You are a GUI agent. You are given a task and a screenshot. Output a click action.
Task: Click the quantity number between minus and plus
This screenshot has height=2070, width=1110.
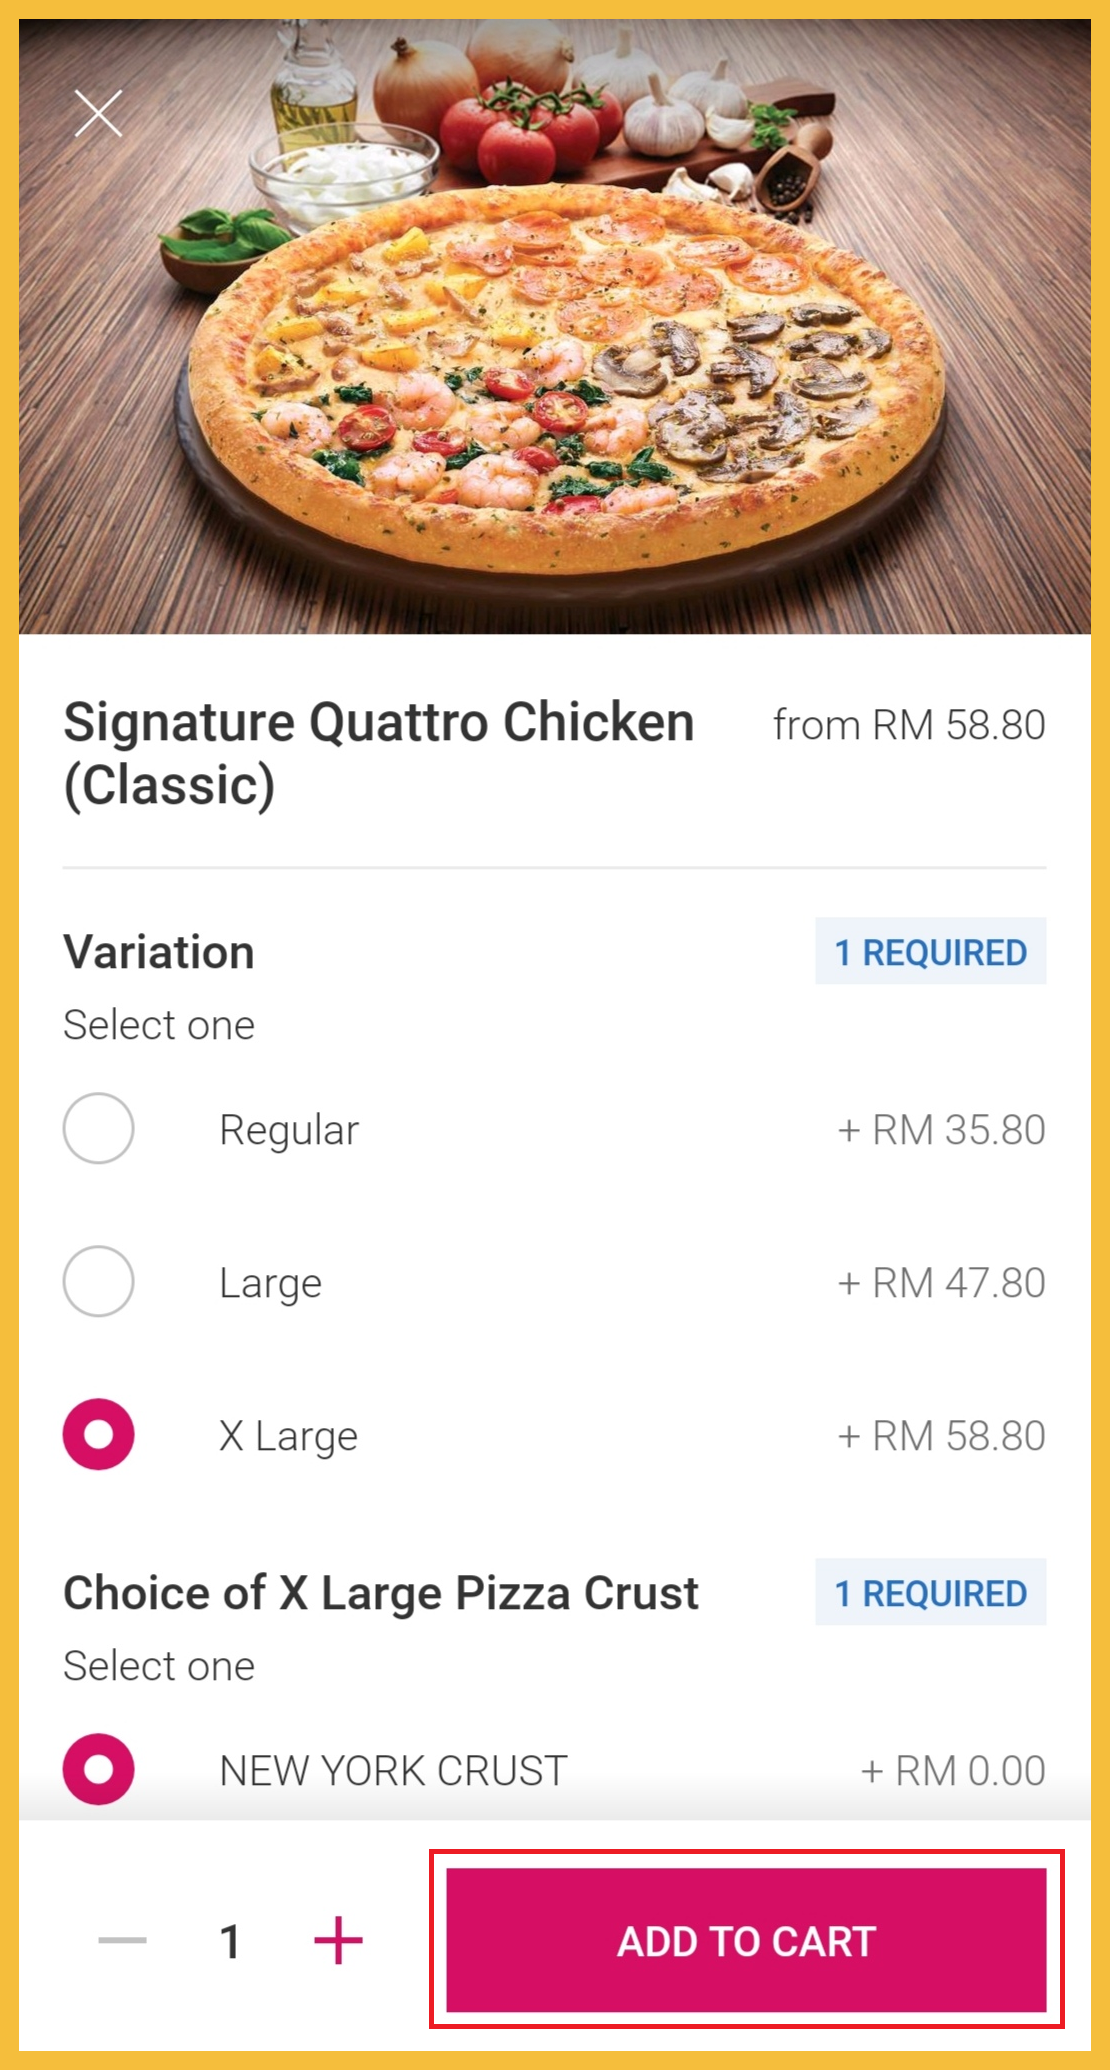click(x=230, y=1941)
